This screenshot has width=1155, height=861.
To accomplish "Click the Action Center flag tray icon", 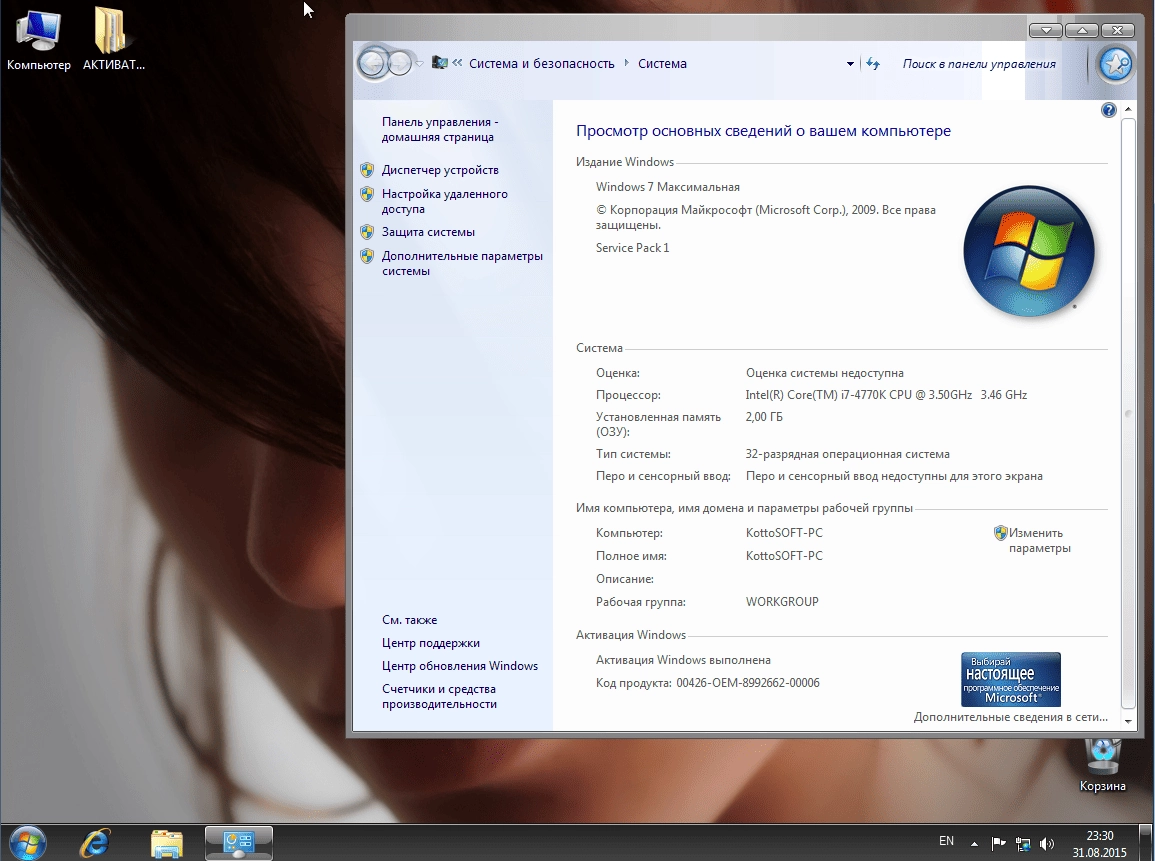I will click(x=998, y=843).
